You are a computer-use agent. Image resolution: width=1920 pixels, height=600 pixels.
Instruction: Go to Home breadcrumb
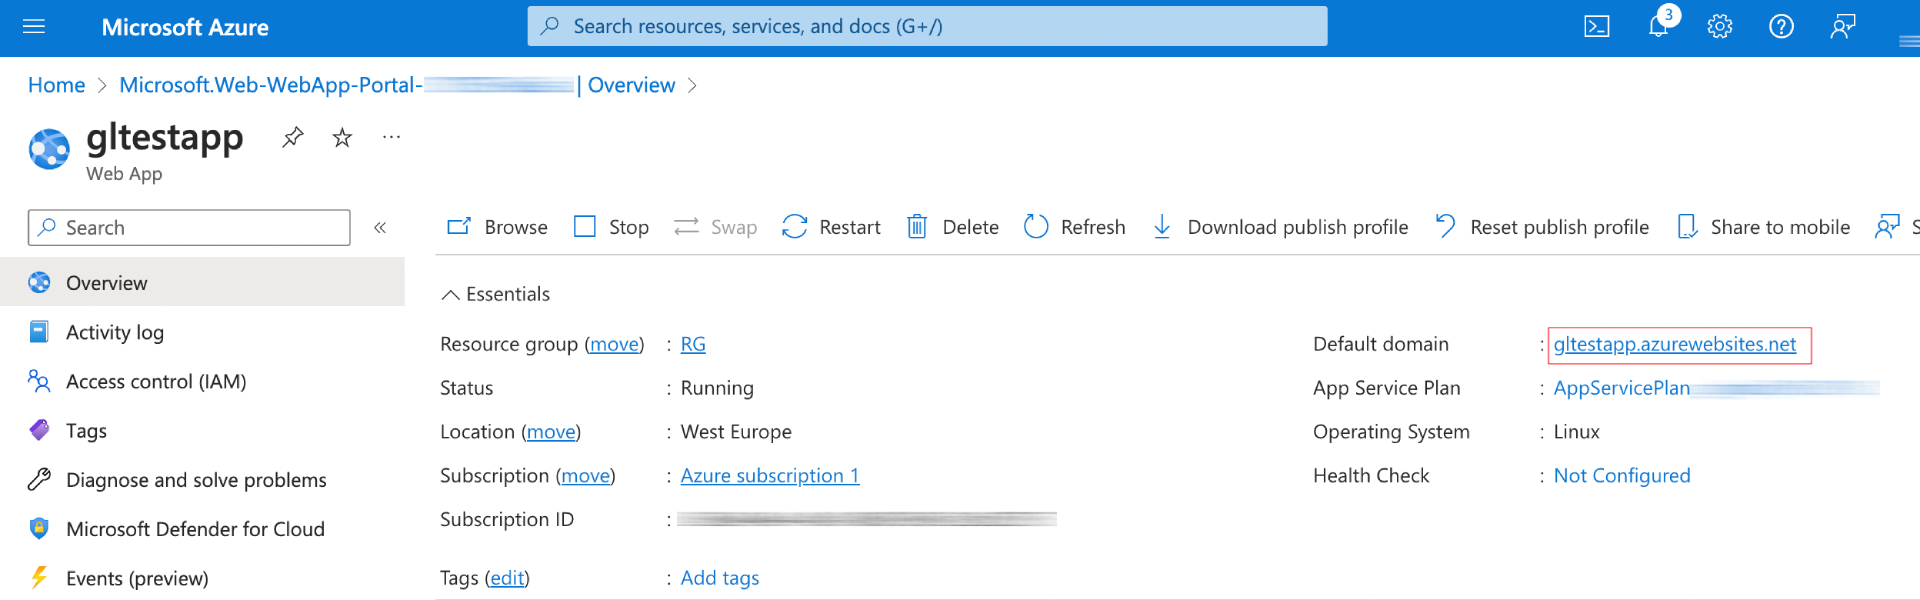click(57, 85)
